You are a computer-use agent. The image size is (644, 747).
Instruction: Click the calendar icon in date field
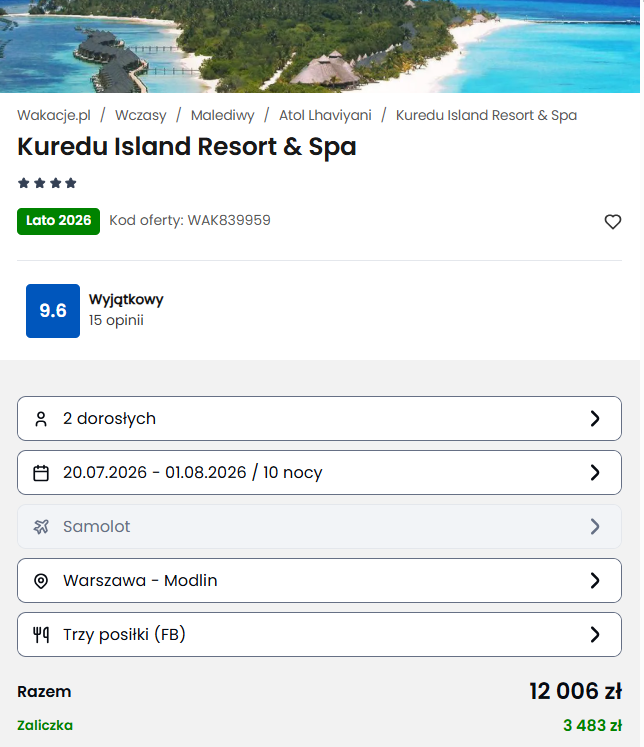click(x=41, y=473)
